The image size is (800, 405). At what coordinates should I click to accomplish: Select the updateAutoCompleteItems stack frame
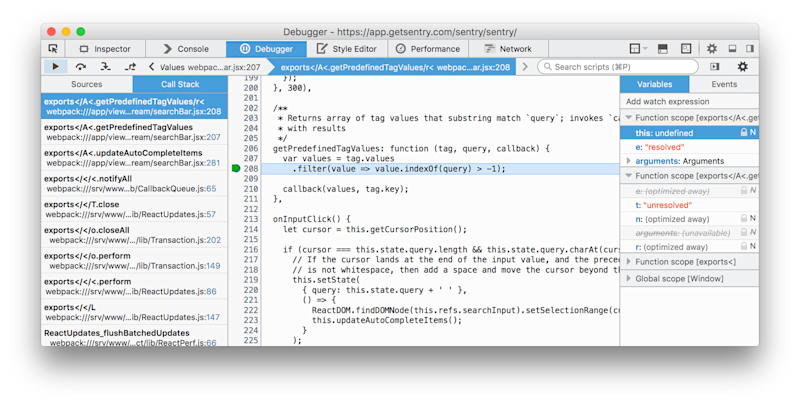134,158
